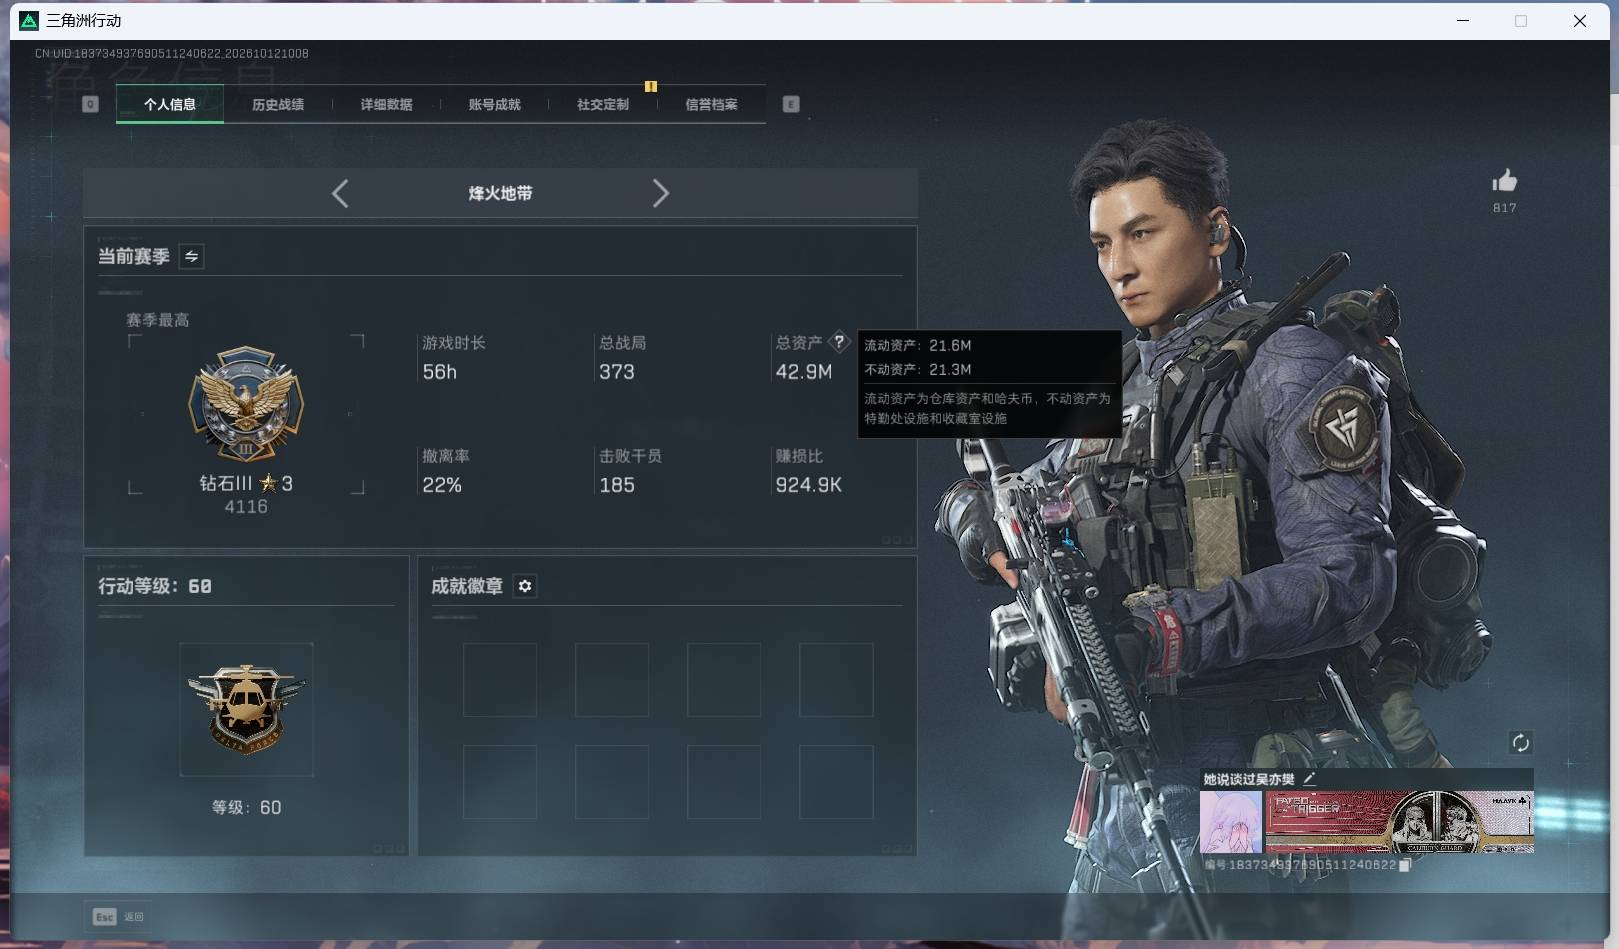Click the nickname 她说谈过吴亦樊

click(1248, 779)
